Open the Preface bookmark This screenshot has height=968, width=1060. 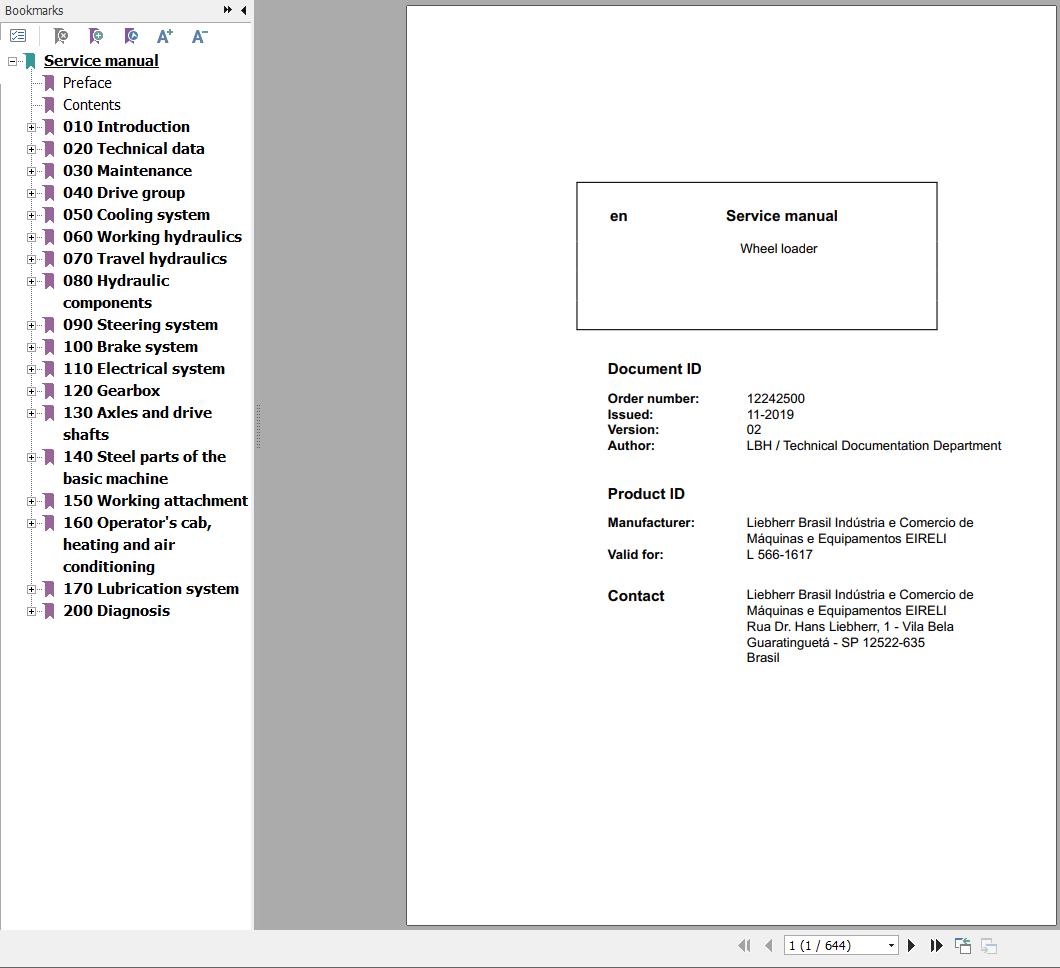pyautogui.click(x=87, y=82)
